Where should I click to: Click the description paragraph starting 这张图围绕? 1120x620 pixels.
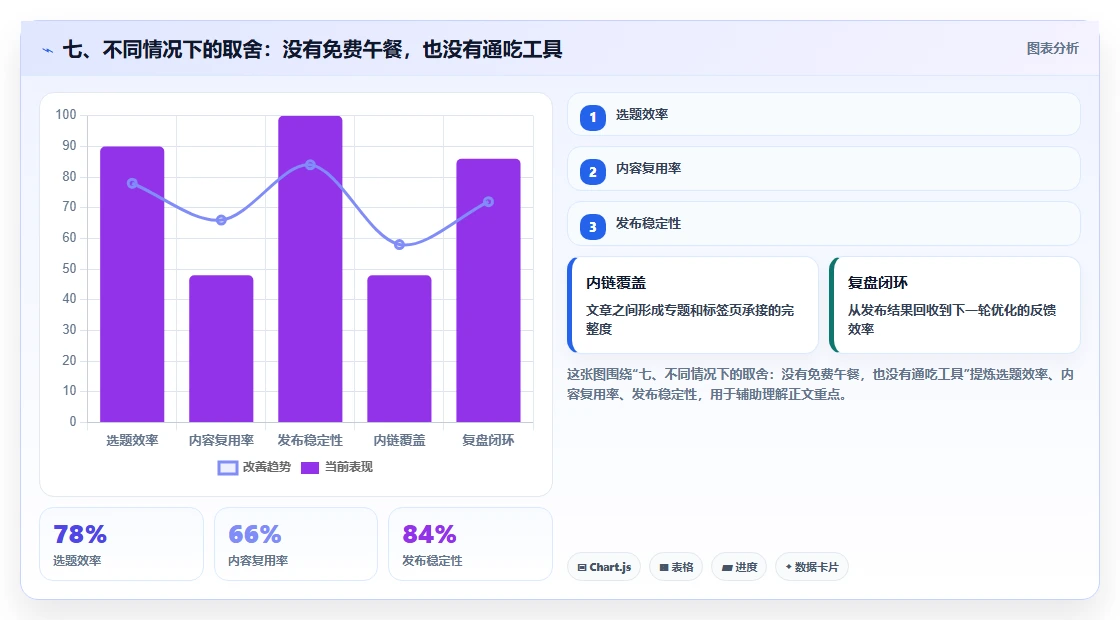820,384
